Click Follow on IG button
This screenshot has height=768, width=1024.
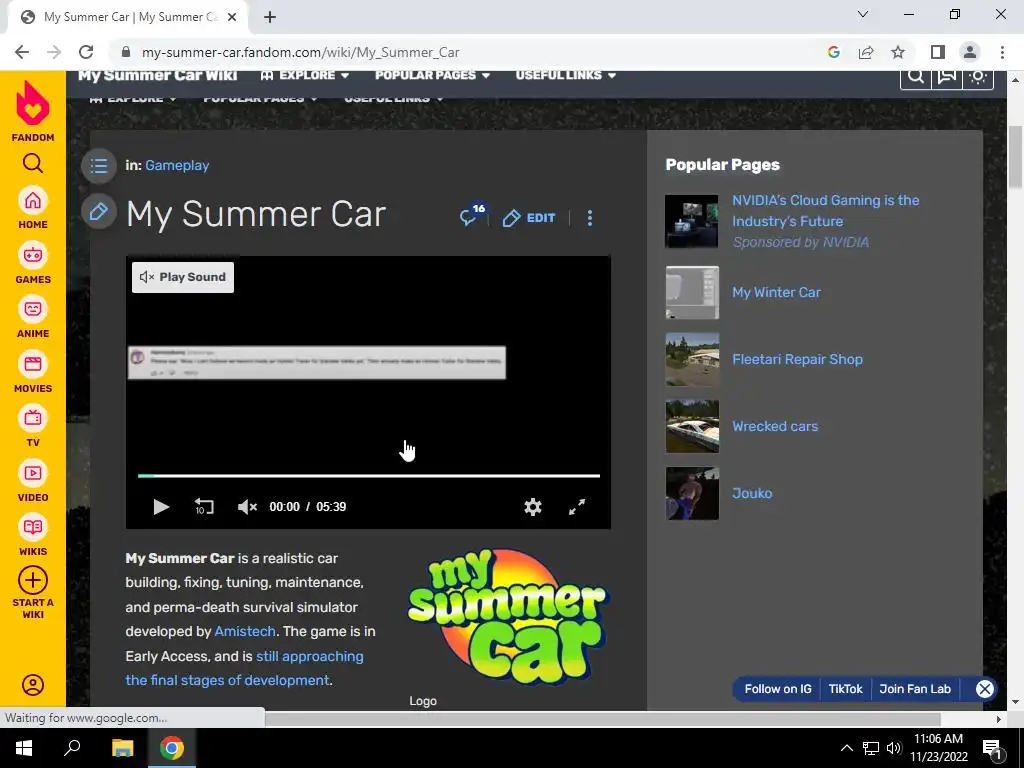click(x=778, y=689)
